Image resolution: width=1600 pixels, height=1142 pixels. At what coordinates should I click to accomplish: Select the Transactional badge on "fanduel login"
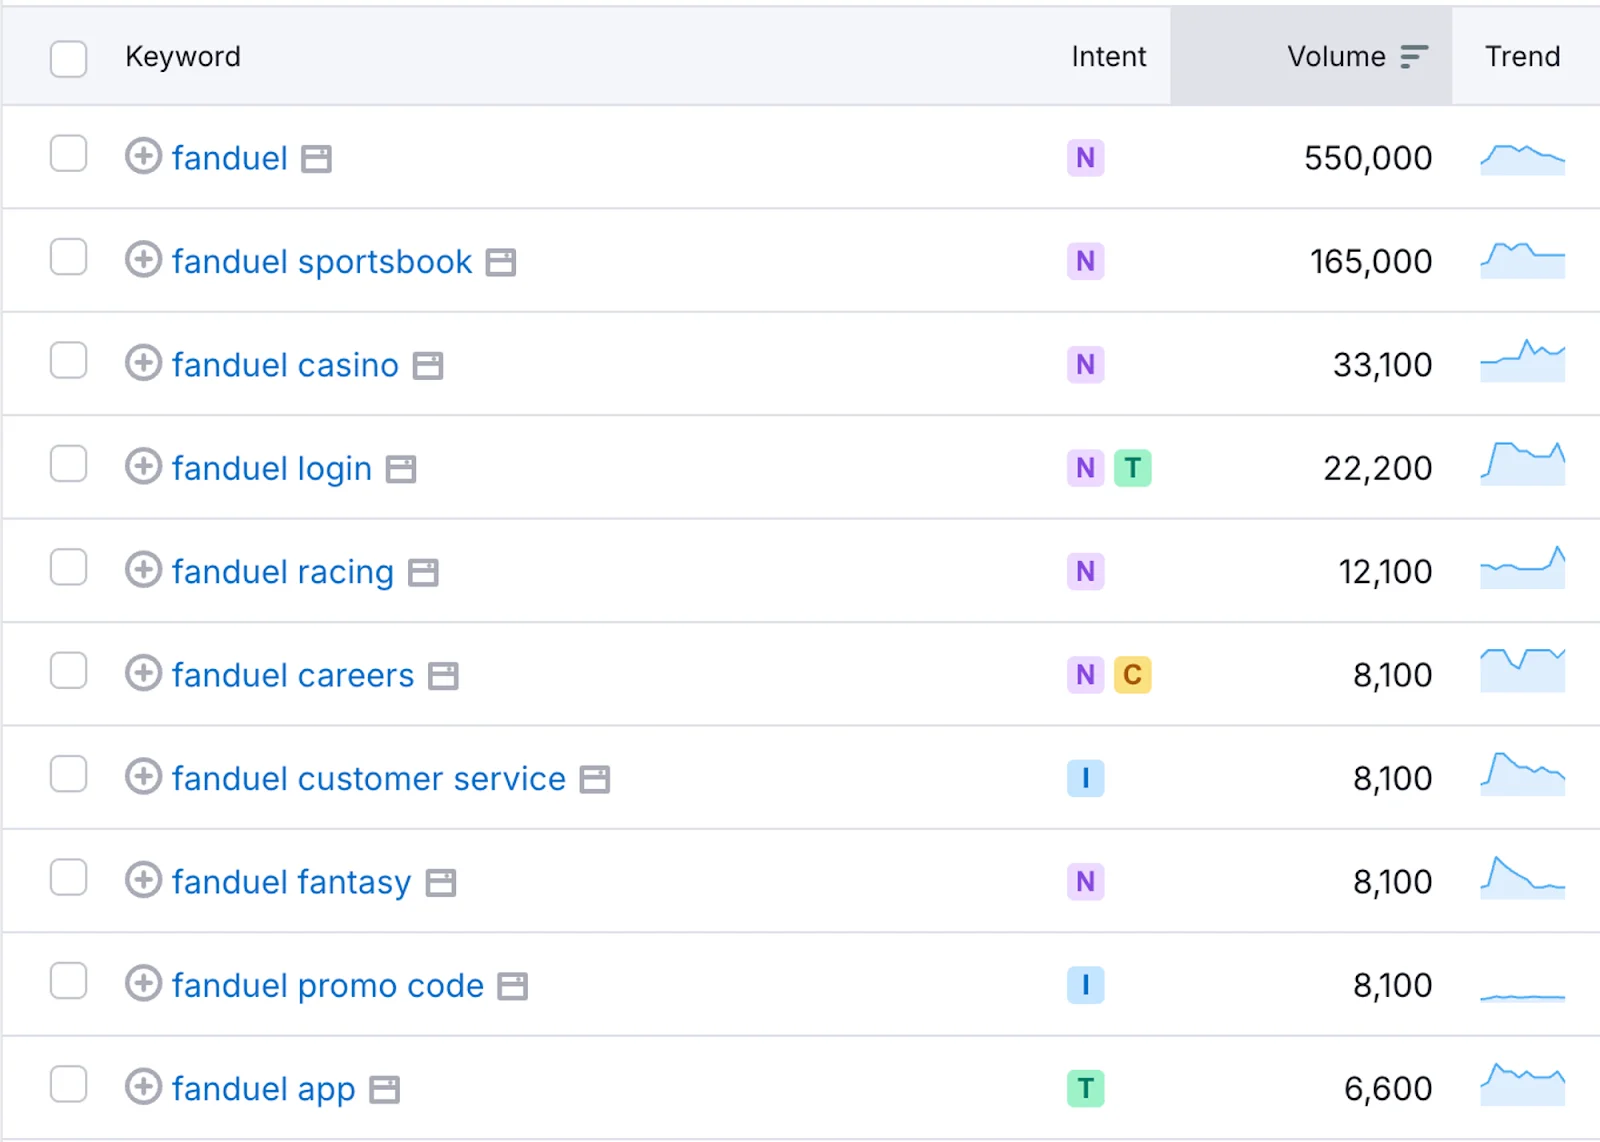pos(1134,467)
